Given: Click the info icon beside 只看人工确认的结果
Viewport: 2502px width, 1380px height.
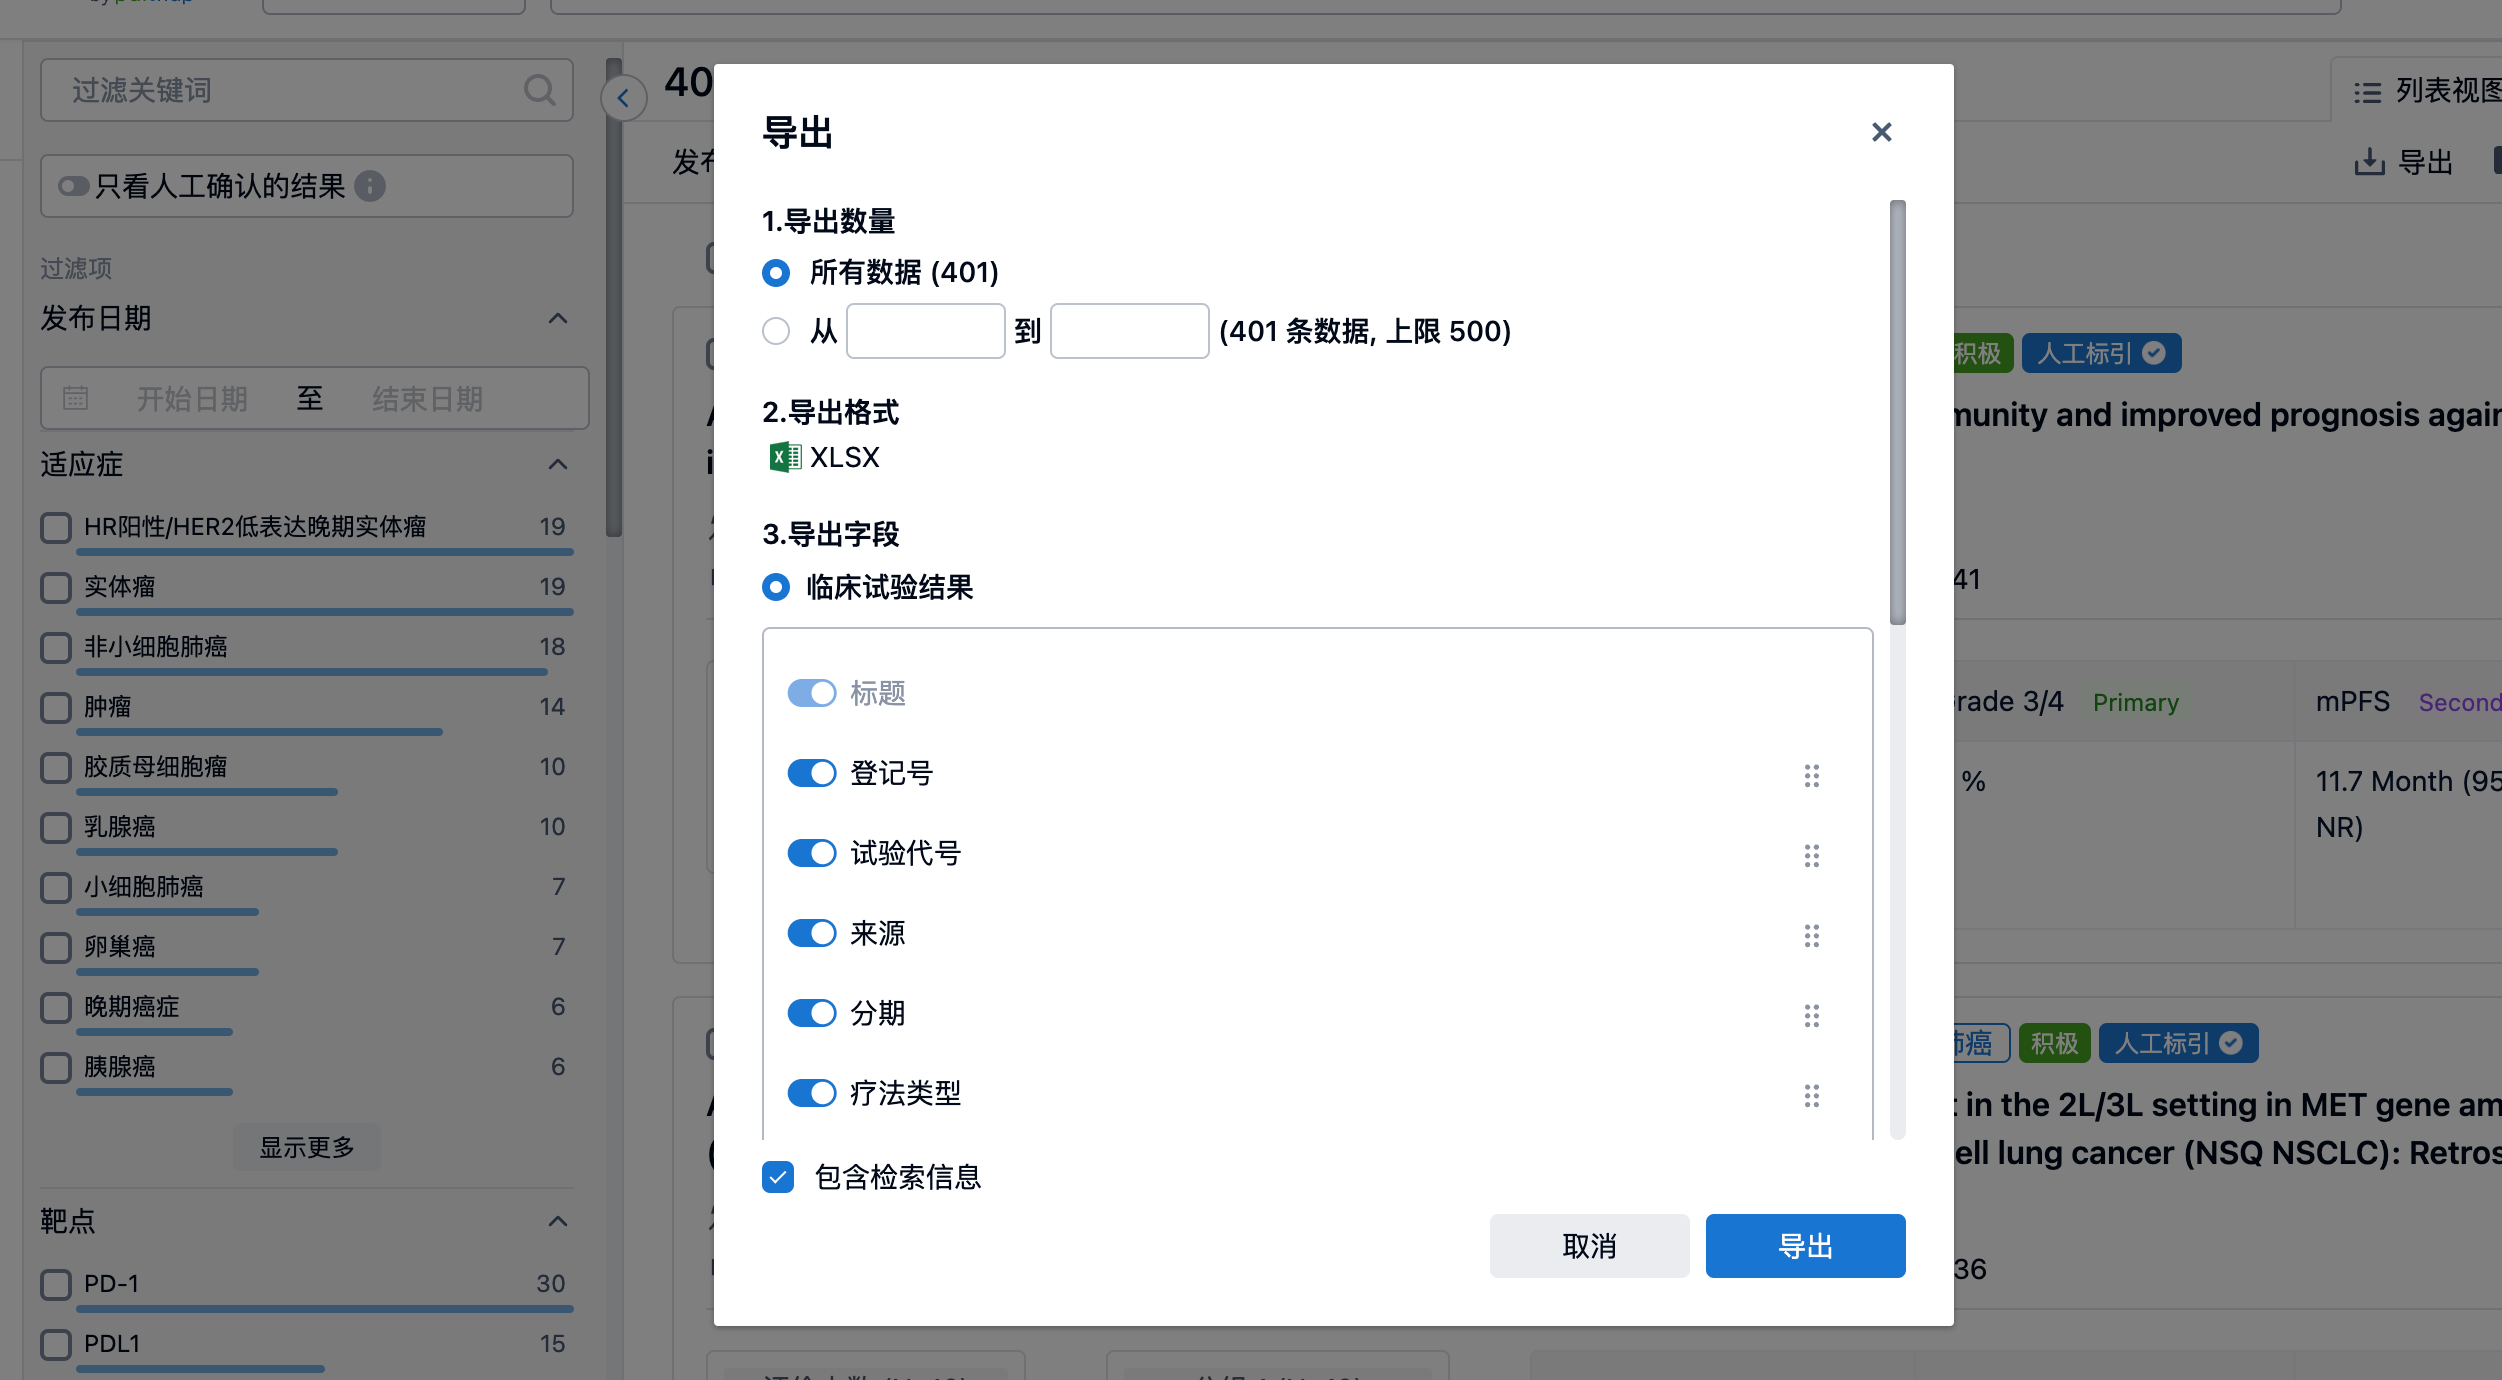Looking at the screenshot, I should pyautogui.click(x=370, y=186).
